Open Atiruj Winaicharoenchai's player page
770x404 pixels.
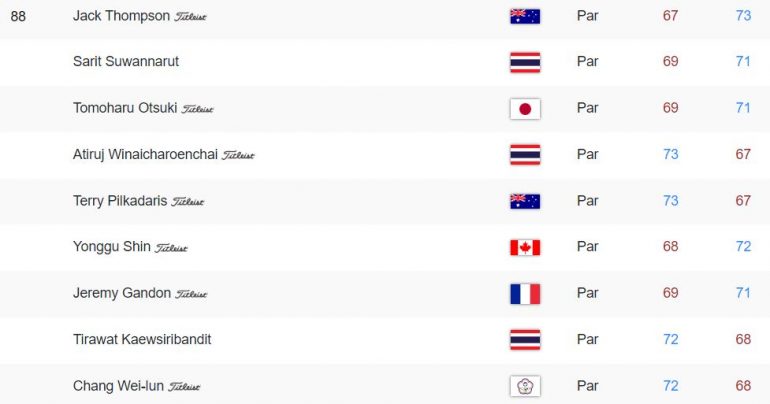pyautogui.click(x=145, y=154)
